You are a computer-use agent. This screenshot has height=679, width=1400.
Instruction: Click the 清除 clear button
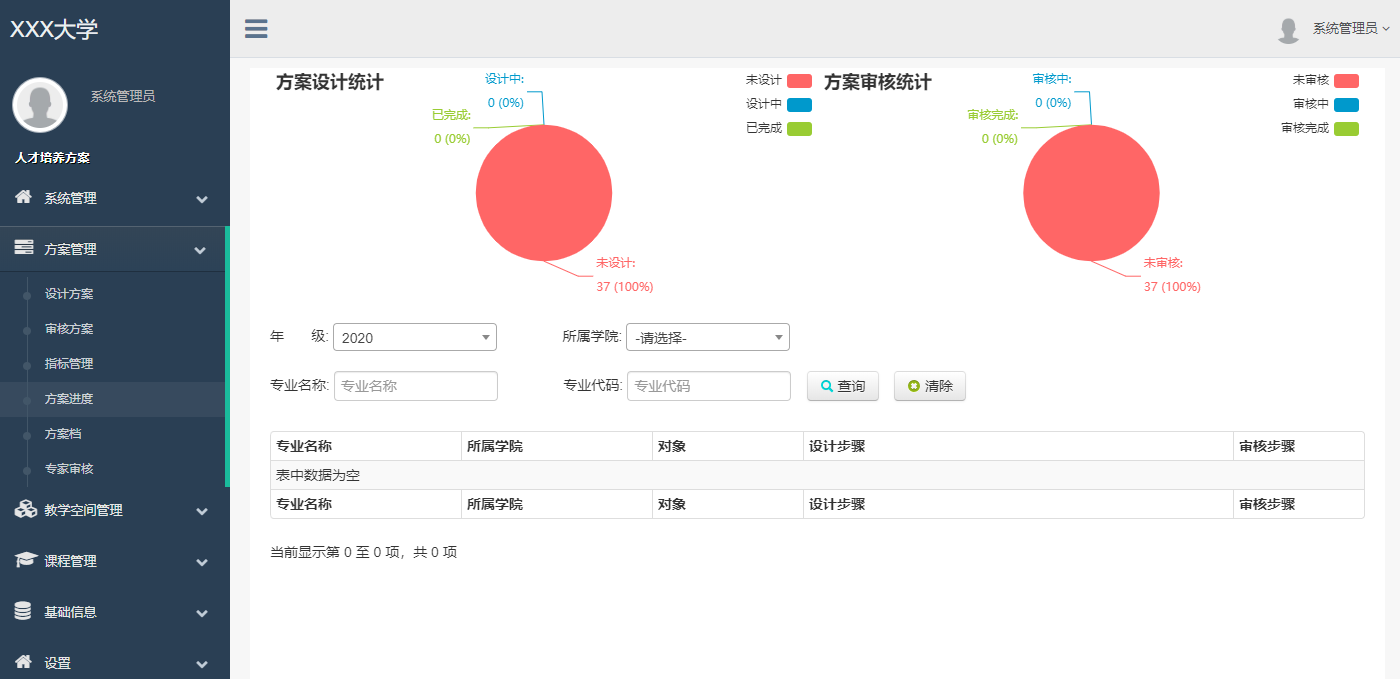930,386
